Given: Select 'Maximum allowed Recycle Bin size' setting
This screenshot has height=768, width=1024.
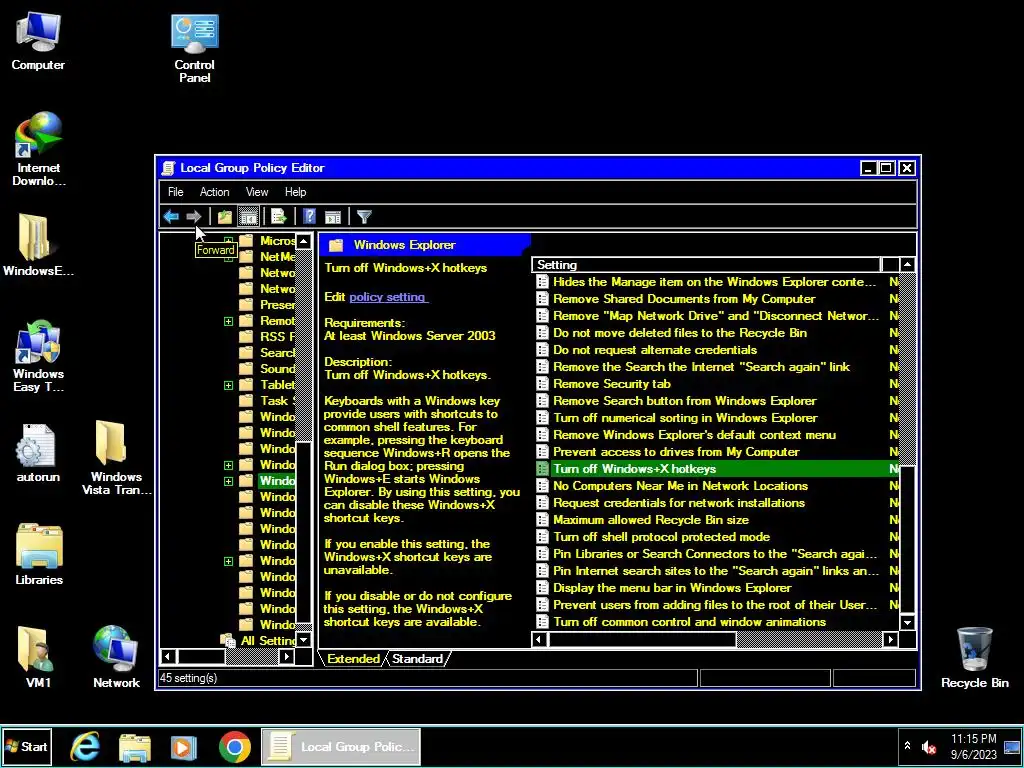Looking at the screenshot, I should (650, 519).
